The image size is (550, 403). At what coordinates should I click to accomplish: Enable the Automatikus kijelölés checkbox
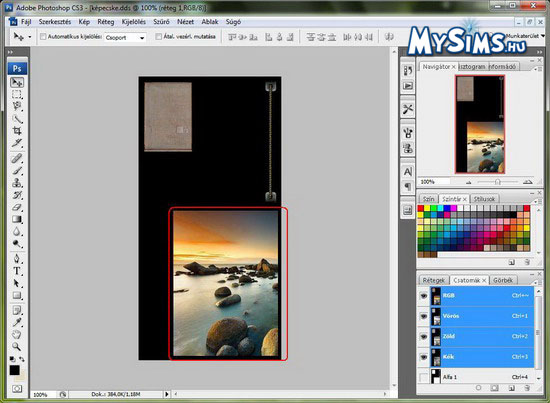tap(43, 36)
